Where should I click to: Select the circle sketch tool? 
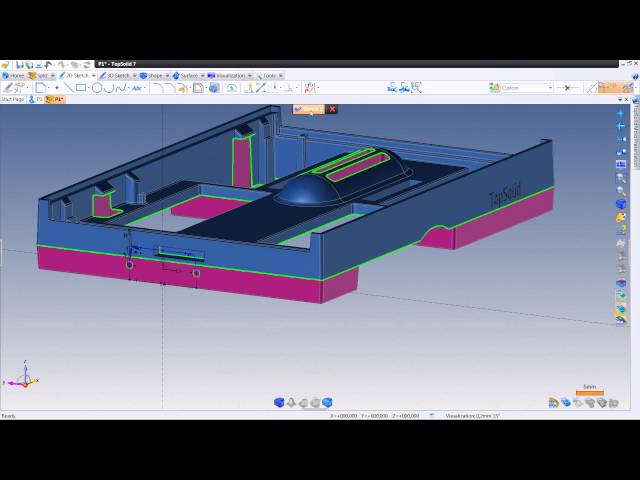click(x=97, y=88)
